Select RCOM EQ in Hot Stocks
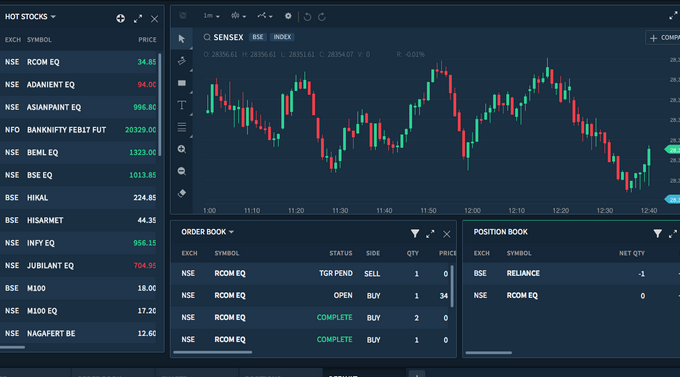 (x=78, y=62)
